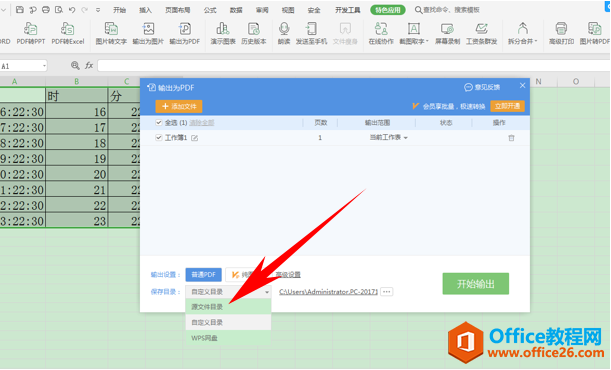611x370 pixels.
Task: Open the 公式 ribbon tab
Action: (210, 10)
